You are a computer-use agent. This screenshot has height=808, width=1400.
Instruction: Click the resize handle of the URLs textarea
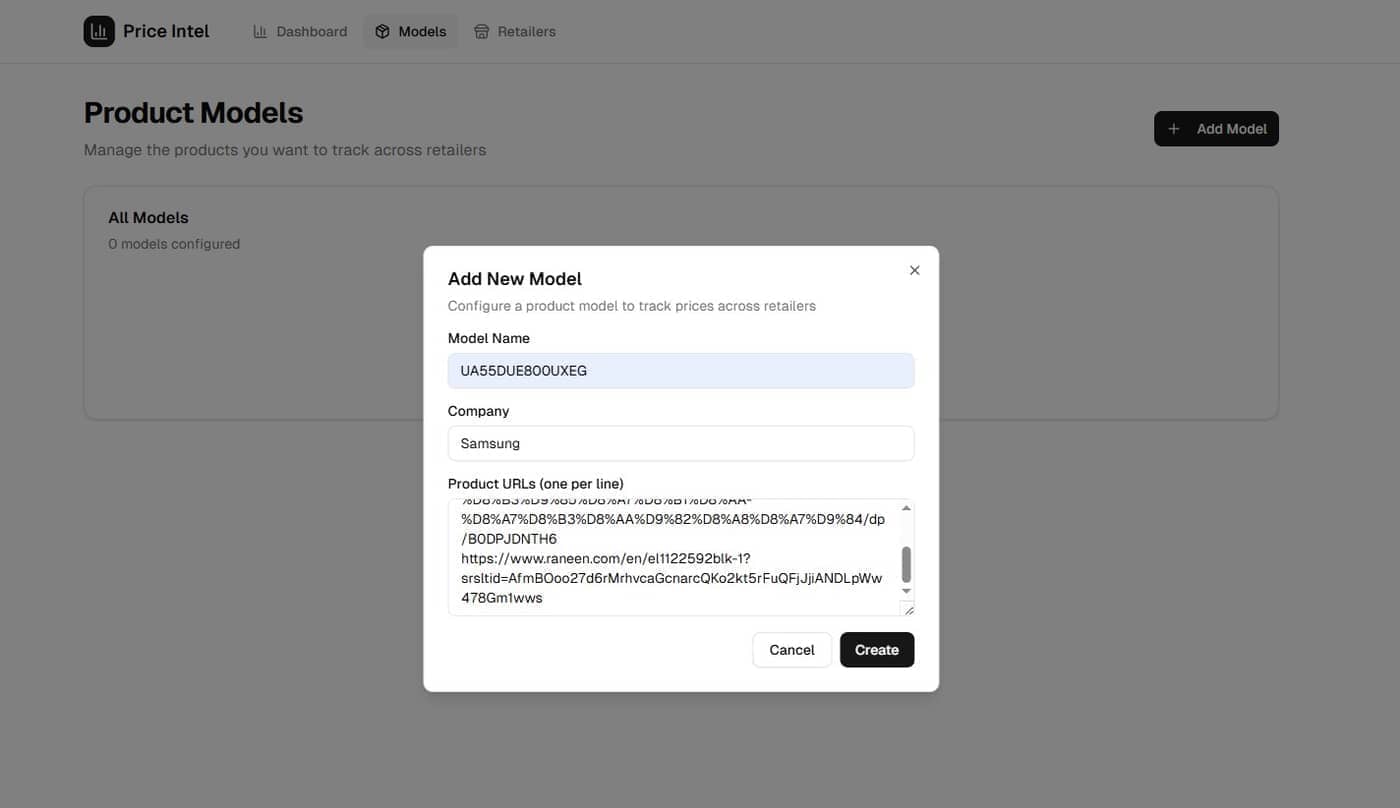click(x=909, y=611)
